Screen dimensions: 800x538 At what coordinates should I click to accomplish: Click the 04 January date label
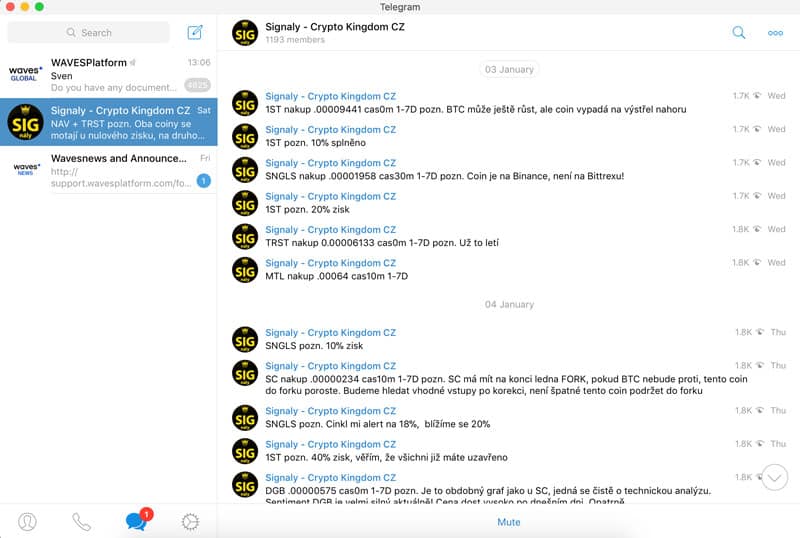tap(509, 304)
